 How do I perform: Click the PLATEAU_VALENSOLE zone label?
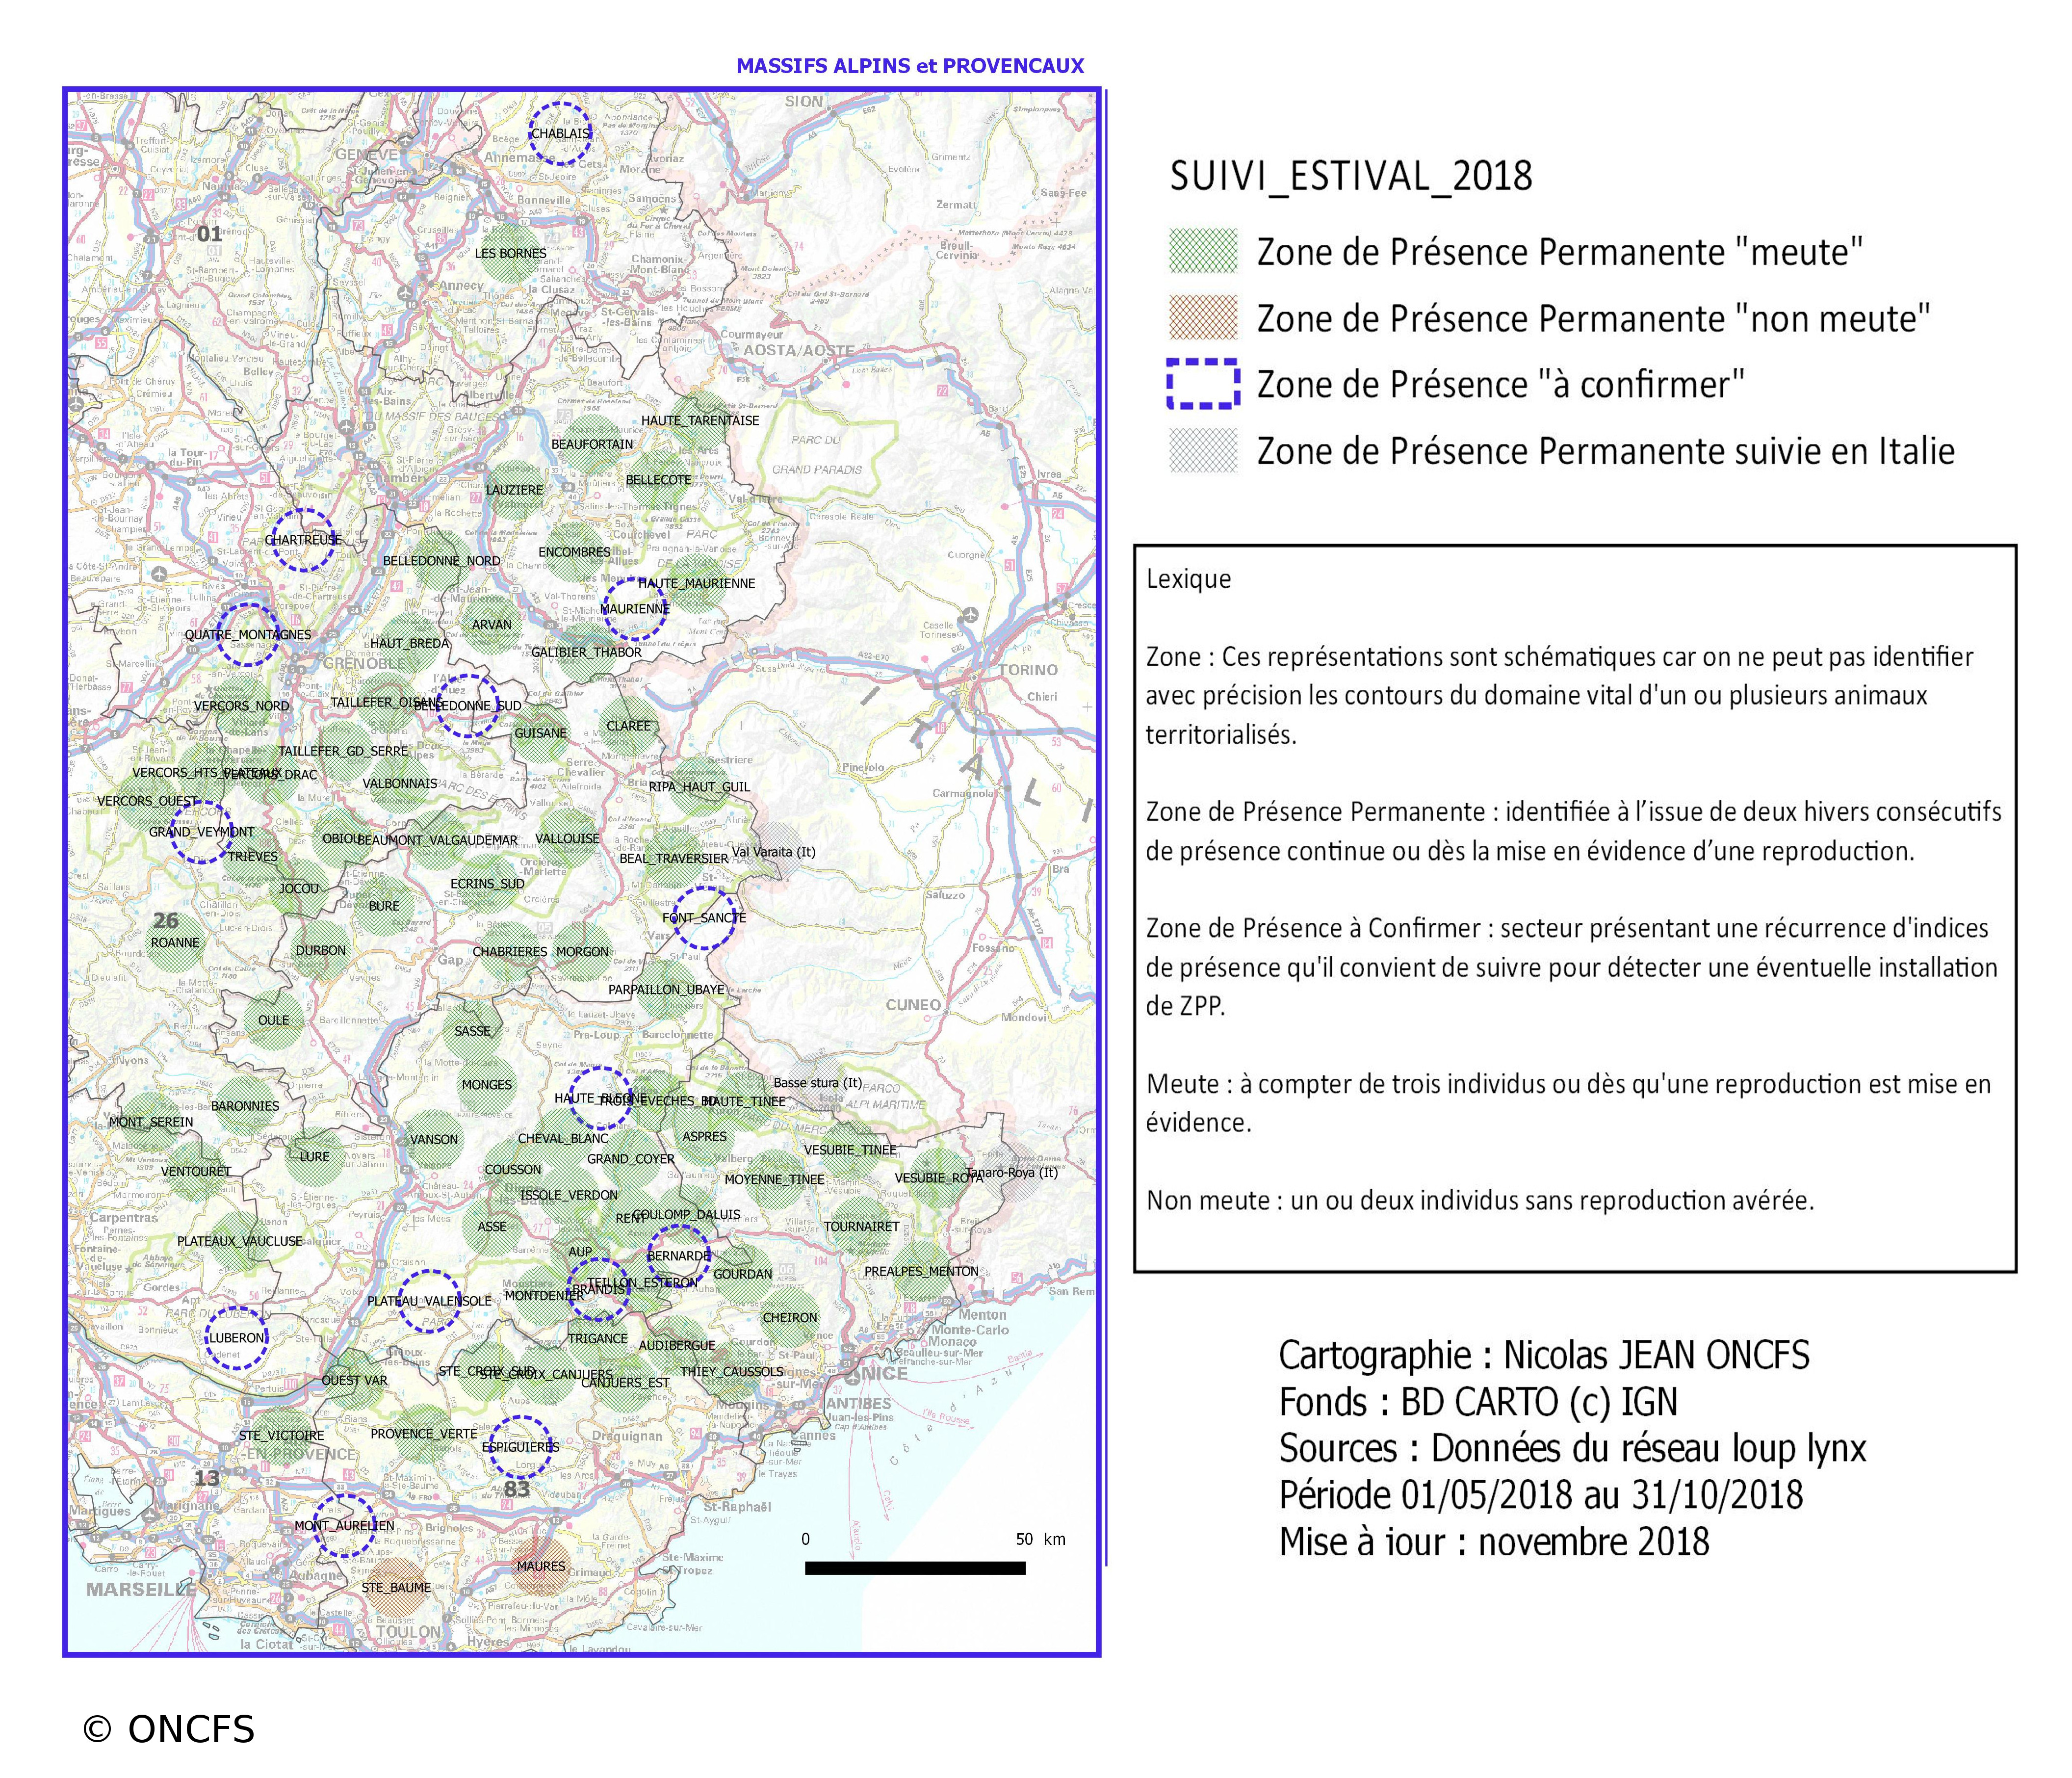429,1301
